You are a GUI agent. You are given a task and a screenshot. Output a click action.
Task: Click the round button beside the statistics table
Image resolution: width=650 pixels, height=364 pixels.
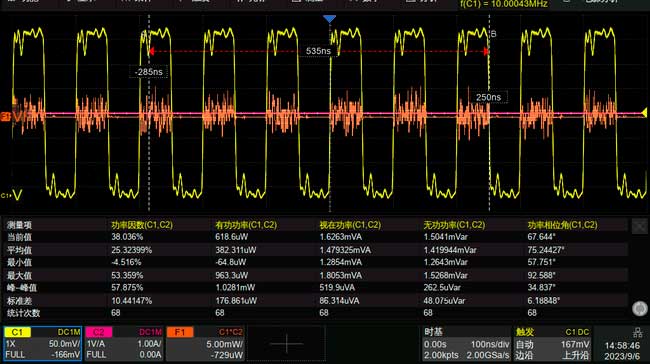click(639, 308)
